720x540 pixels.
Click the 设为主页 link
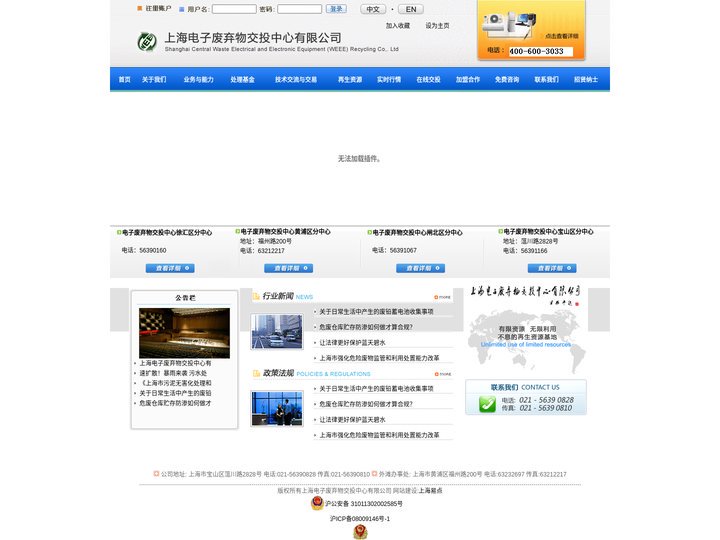coord(437,26)
